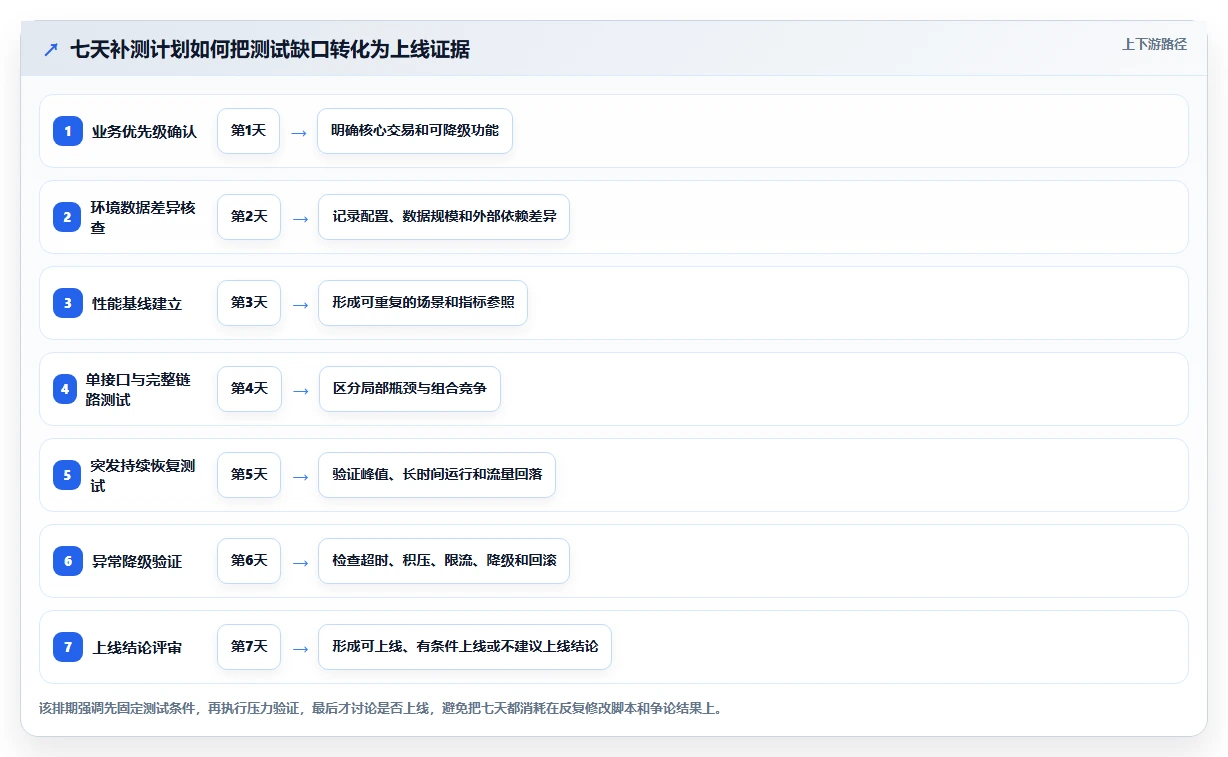This screenshot has height=757, width=1228.
Task: Open the 形成可上线、有条件上线或不建议上线结论 box
Action: point(465,647)
